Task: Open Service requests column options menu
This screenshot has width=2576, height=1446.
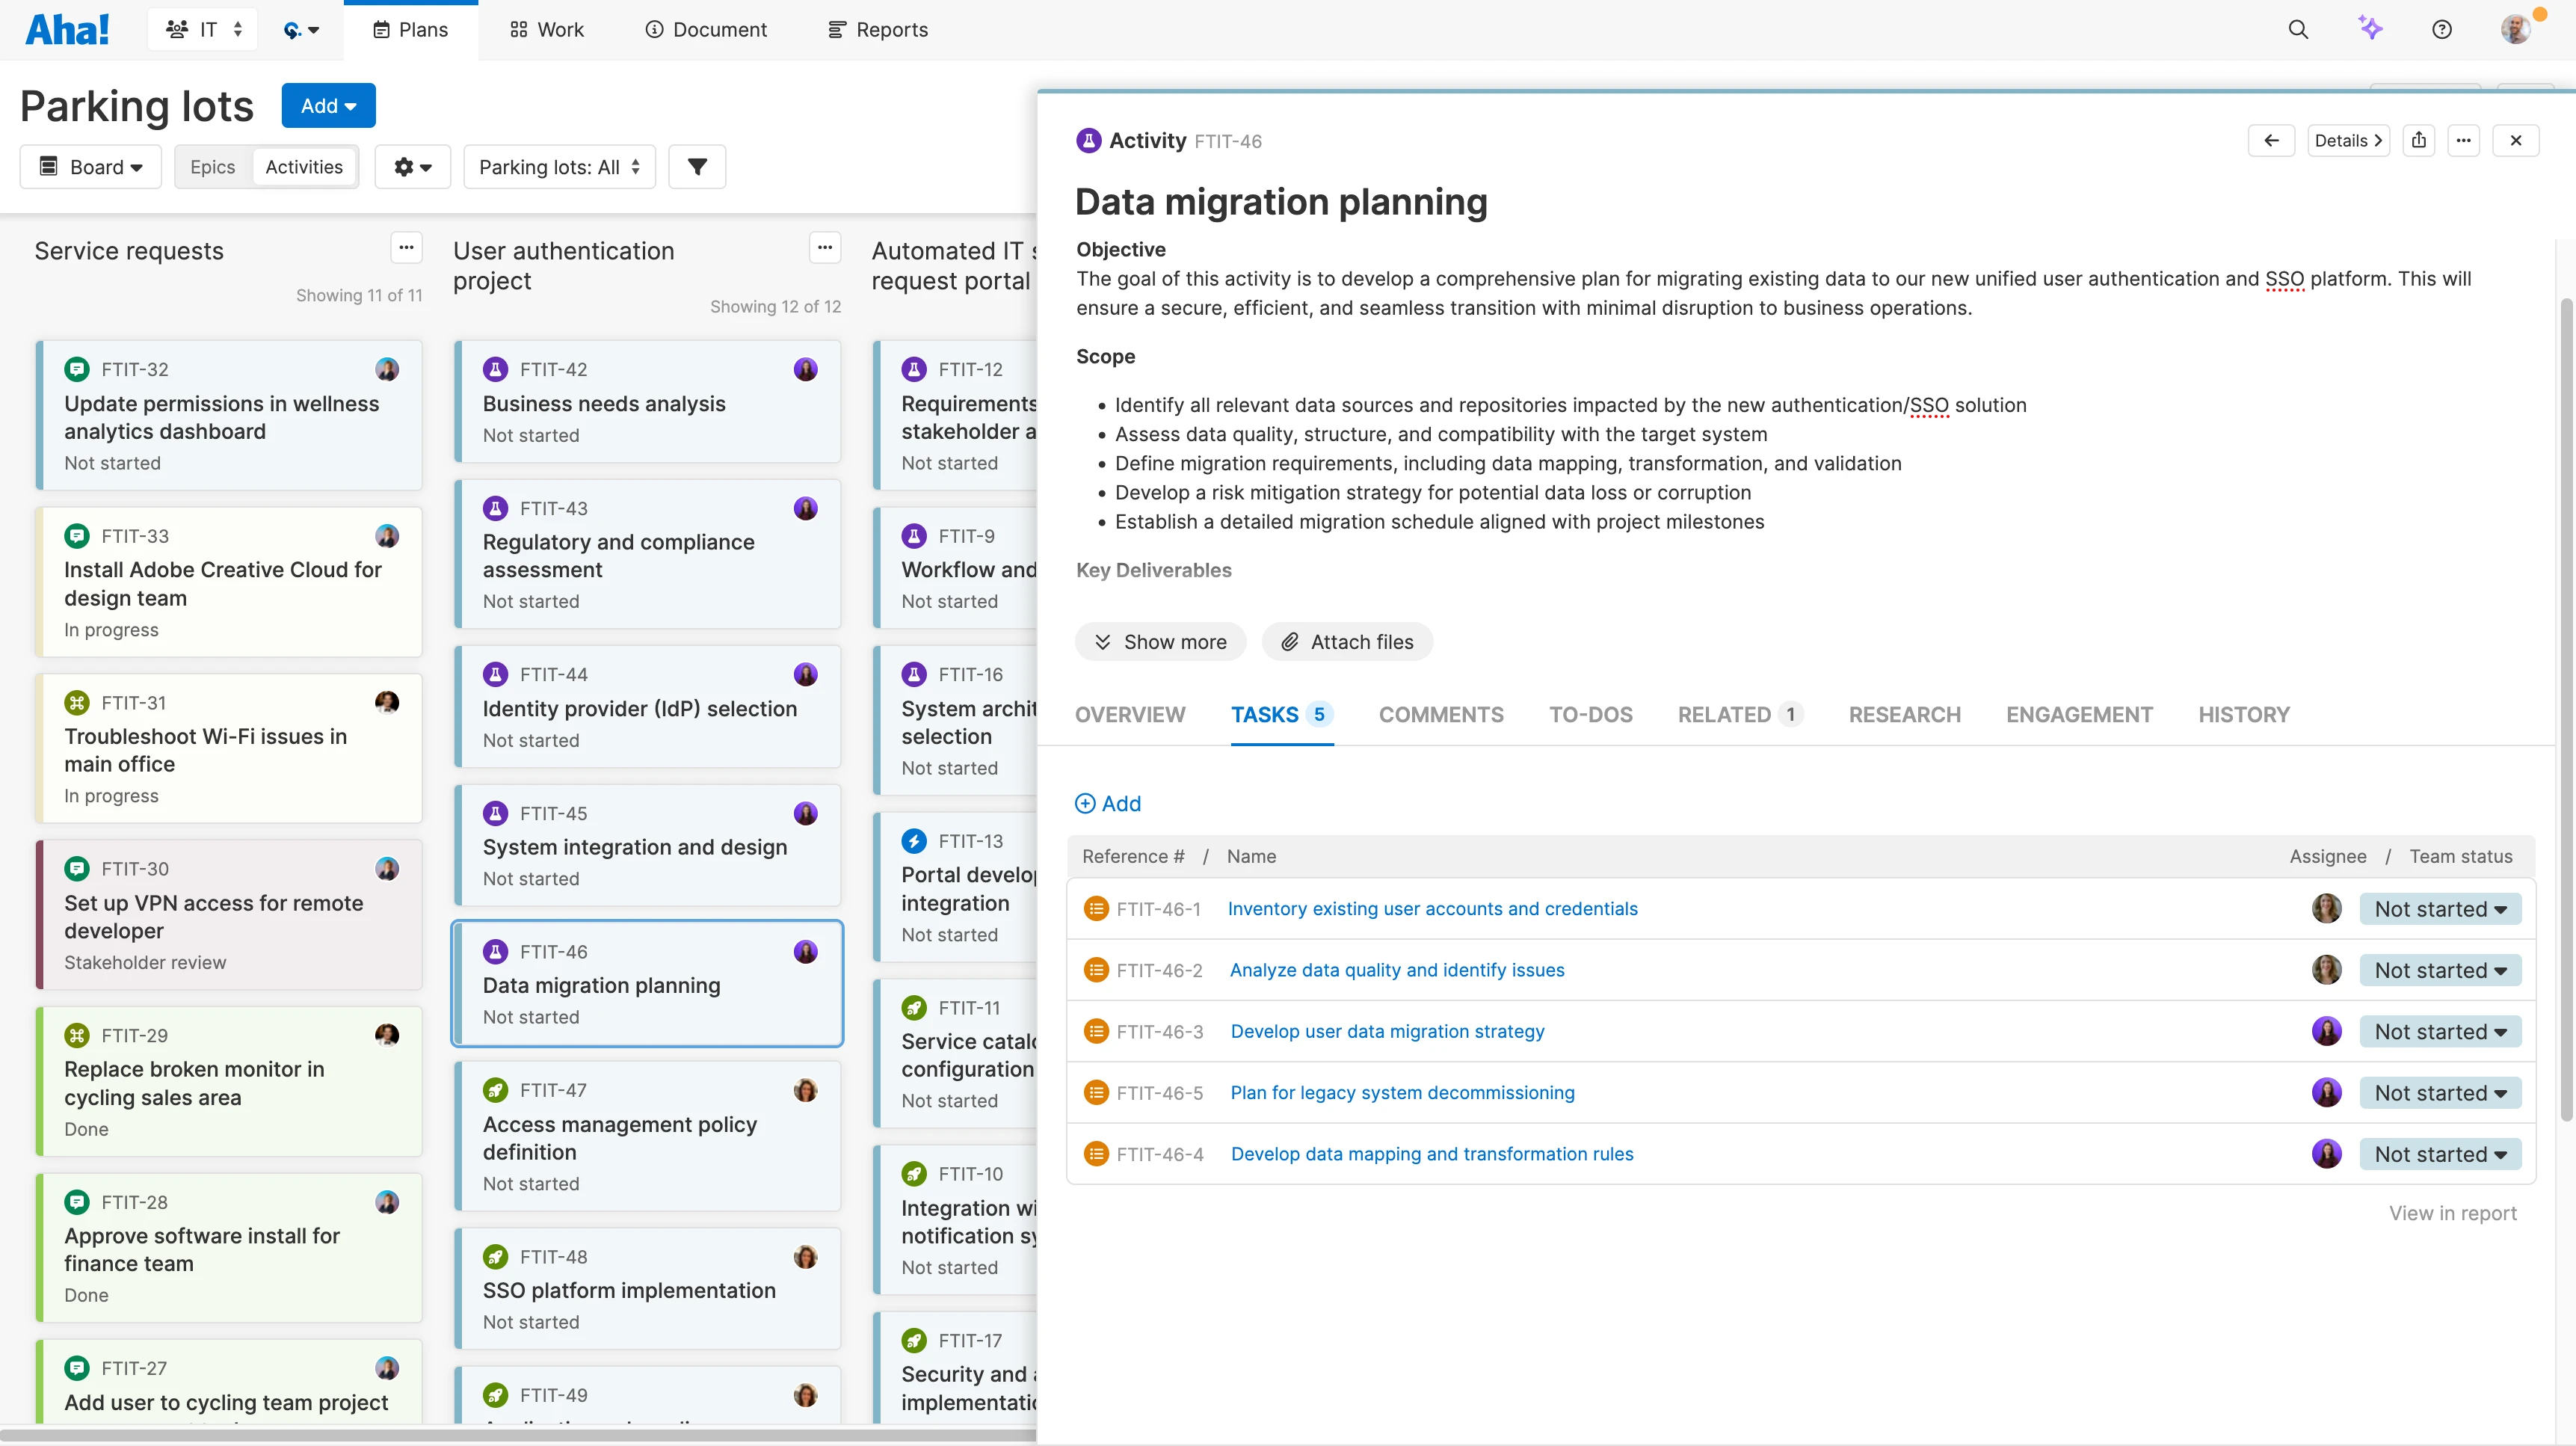Action: click(x=406, y=248)
